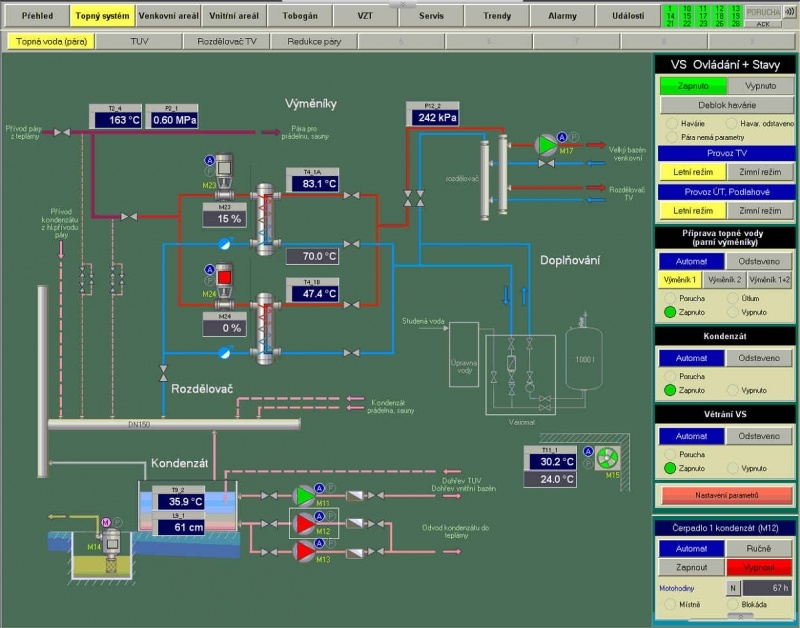Open the M14 sump pump icon
The height and width of the screenshot is (628, 800).
point(111,550)
